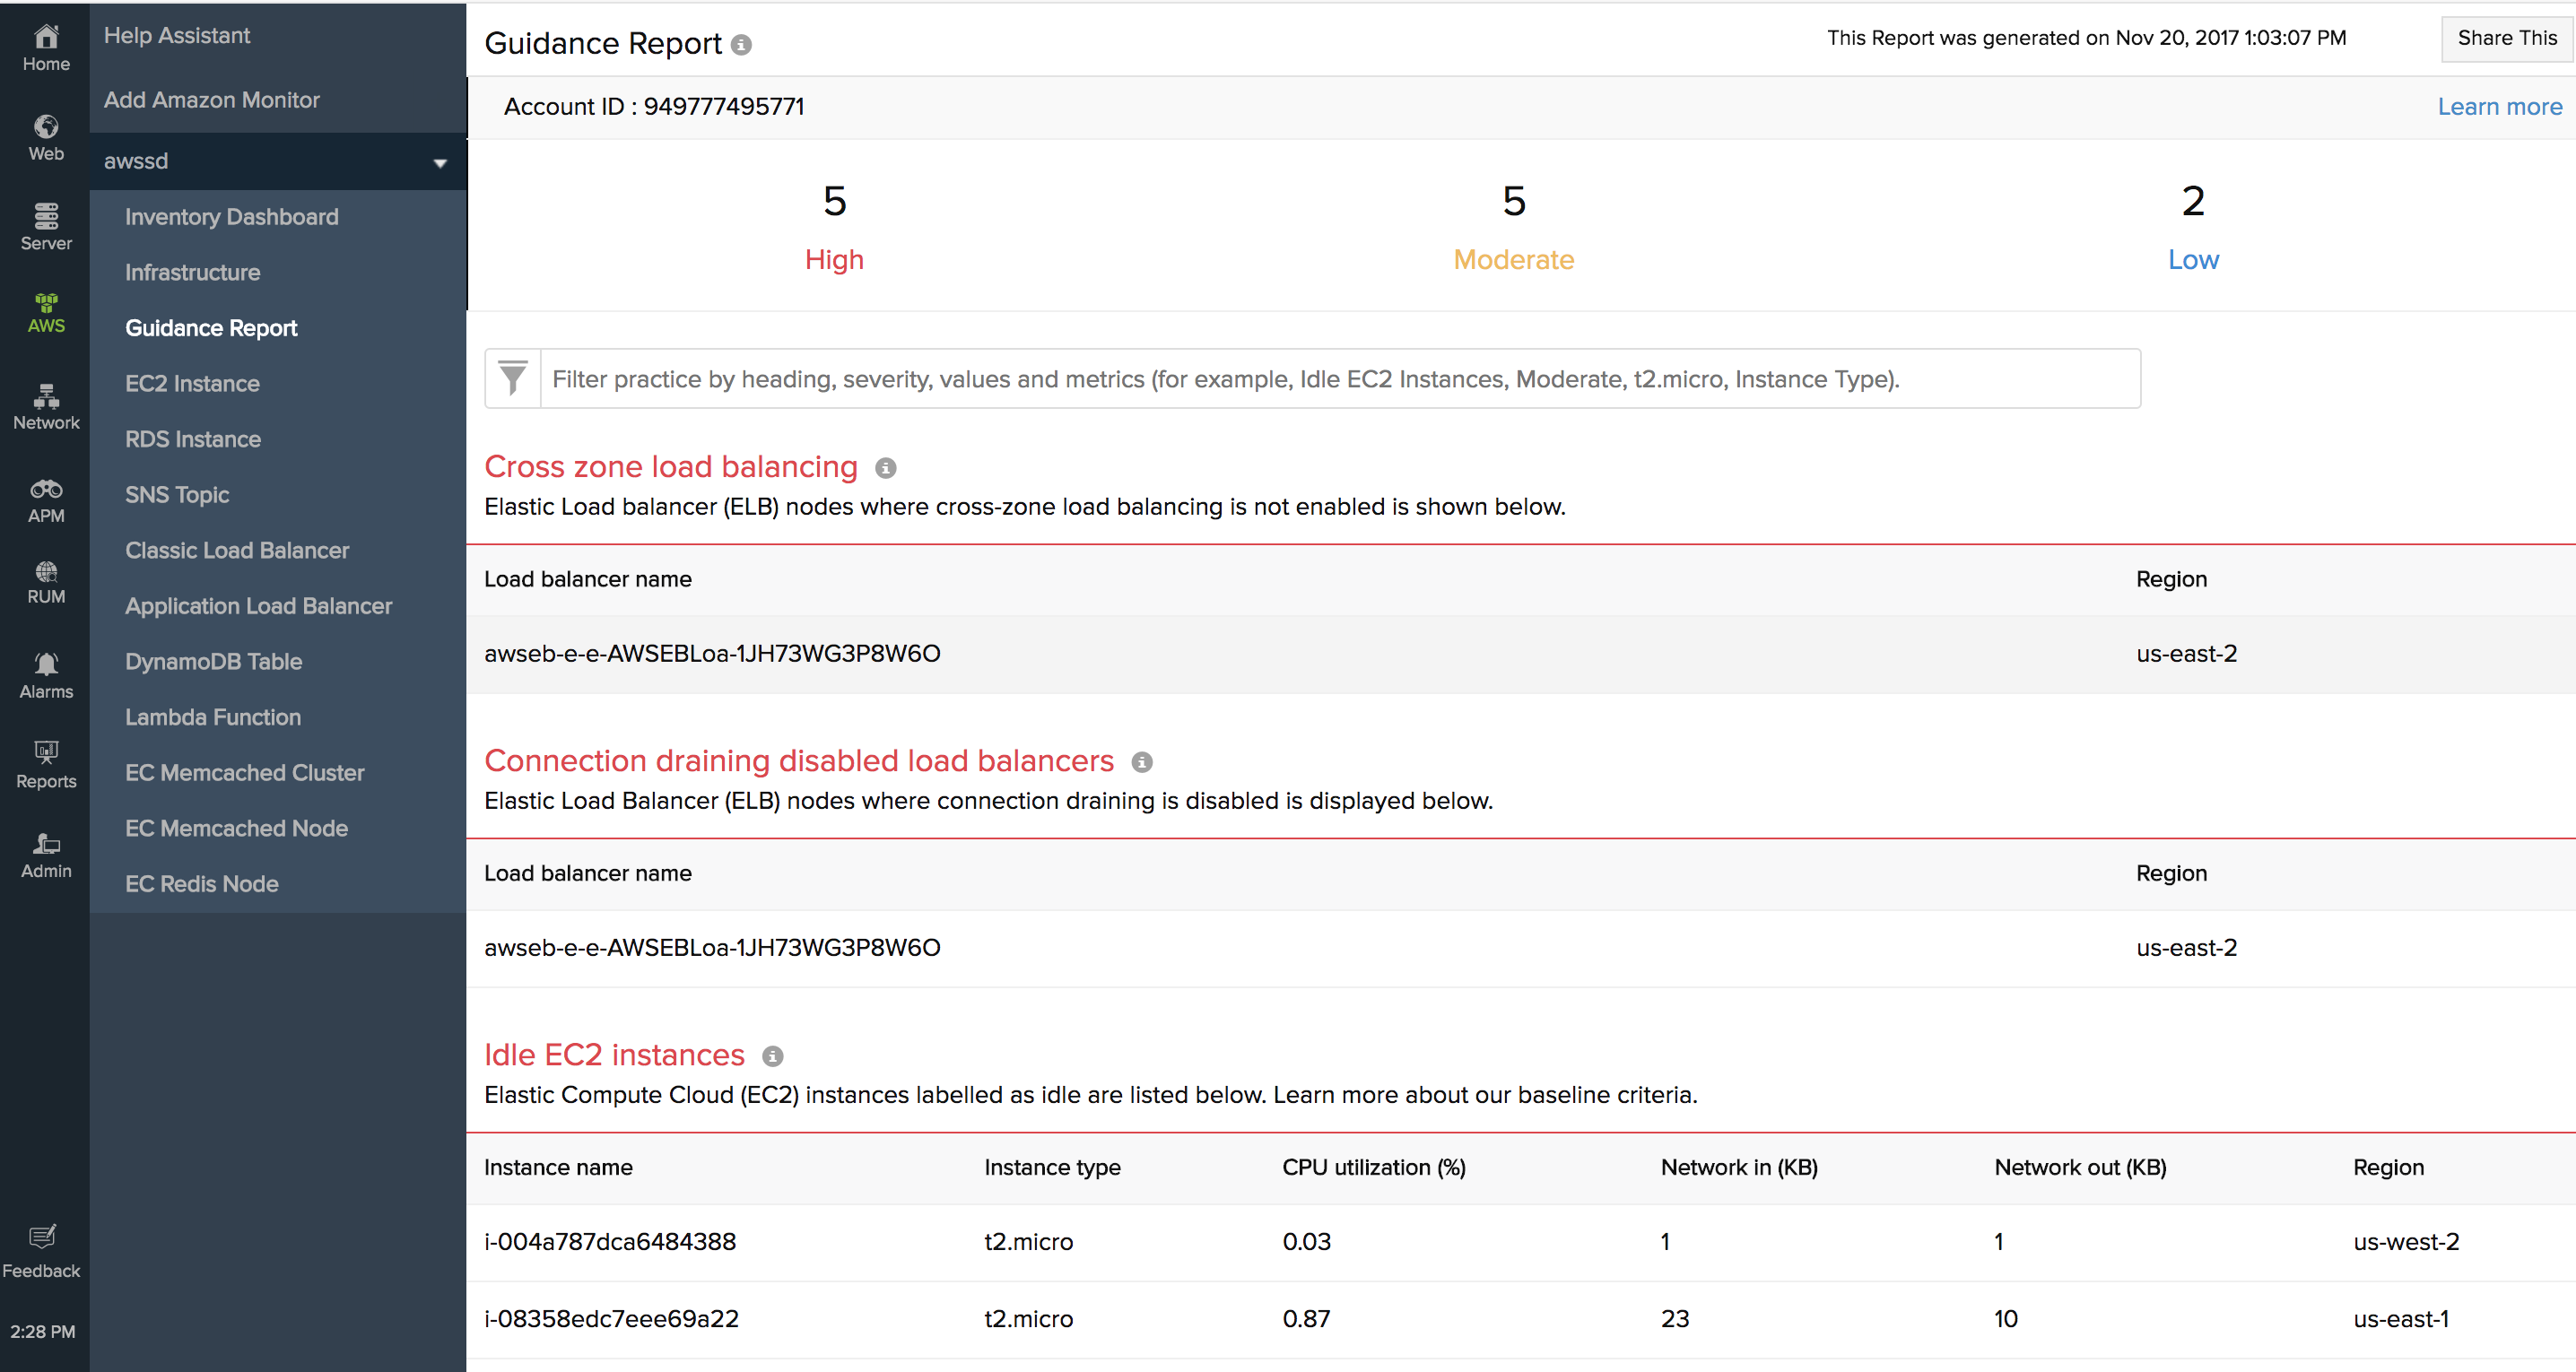The height and width of the screenshot is (1372, 2576).
Task: Click the Admin icon
Action: (x=45, y=843)
